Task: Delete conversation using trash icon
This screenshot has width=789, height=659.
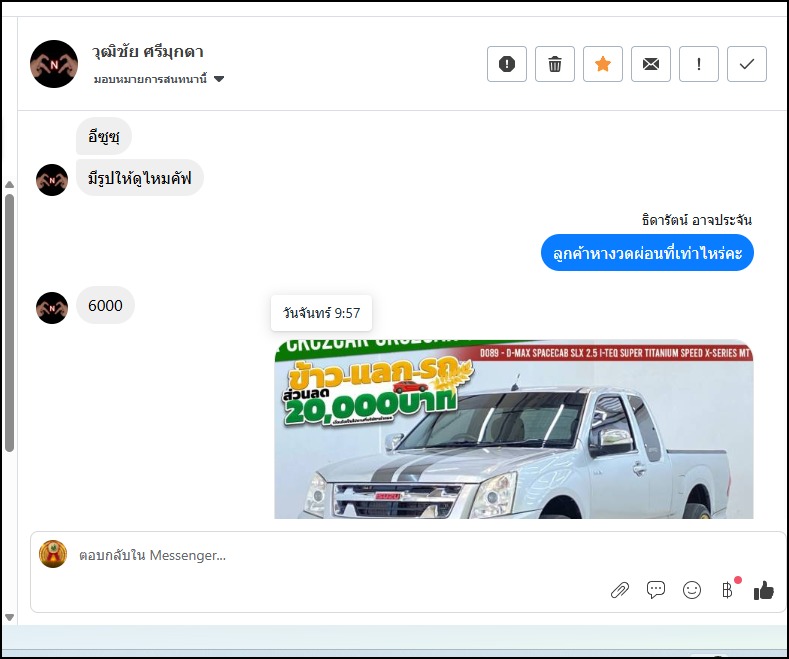Action: pos(555,64)
